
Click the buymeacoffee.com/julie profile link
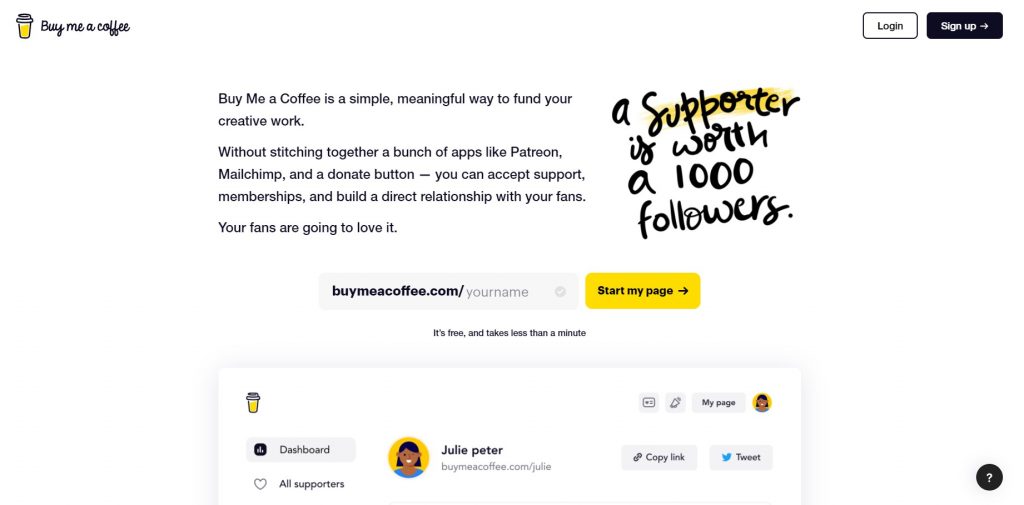496,467
